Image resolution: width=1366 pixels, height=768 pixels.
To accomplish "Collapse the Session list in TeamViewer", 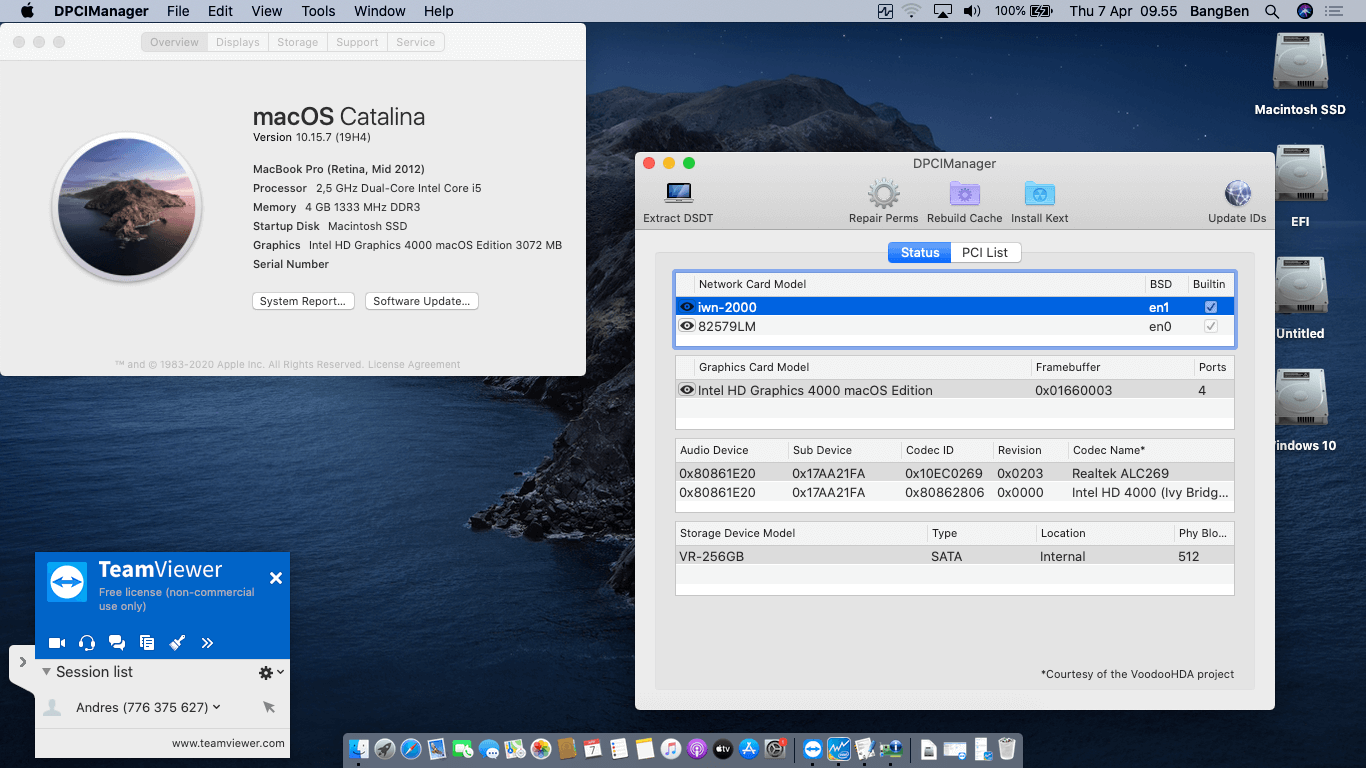I will point(46,672).
